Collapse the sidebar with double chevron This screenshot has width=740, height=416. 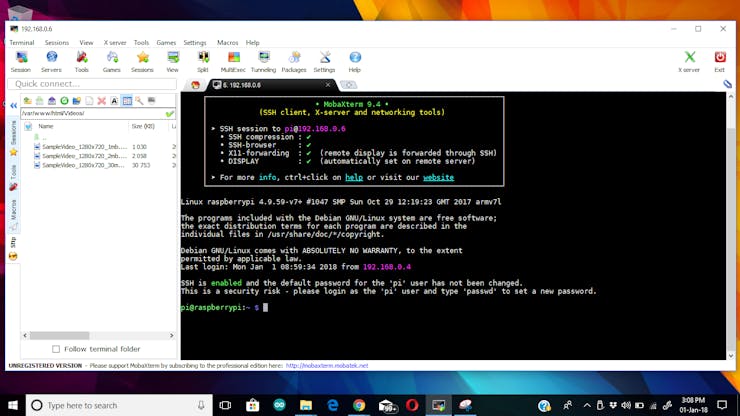tap(13, 105)
